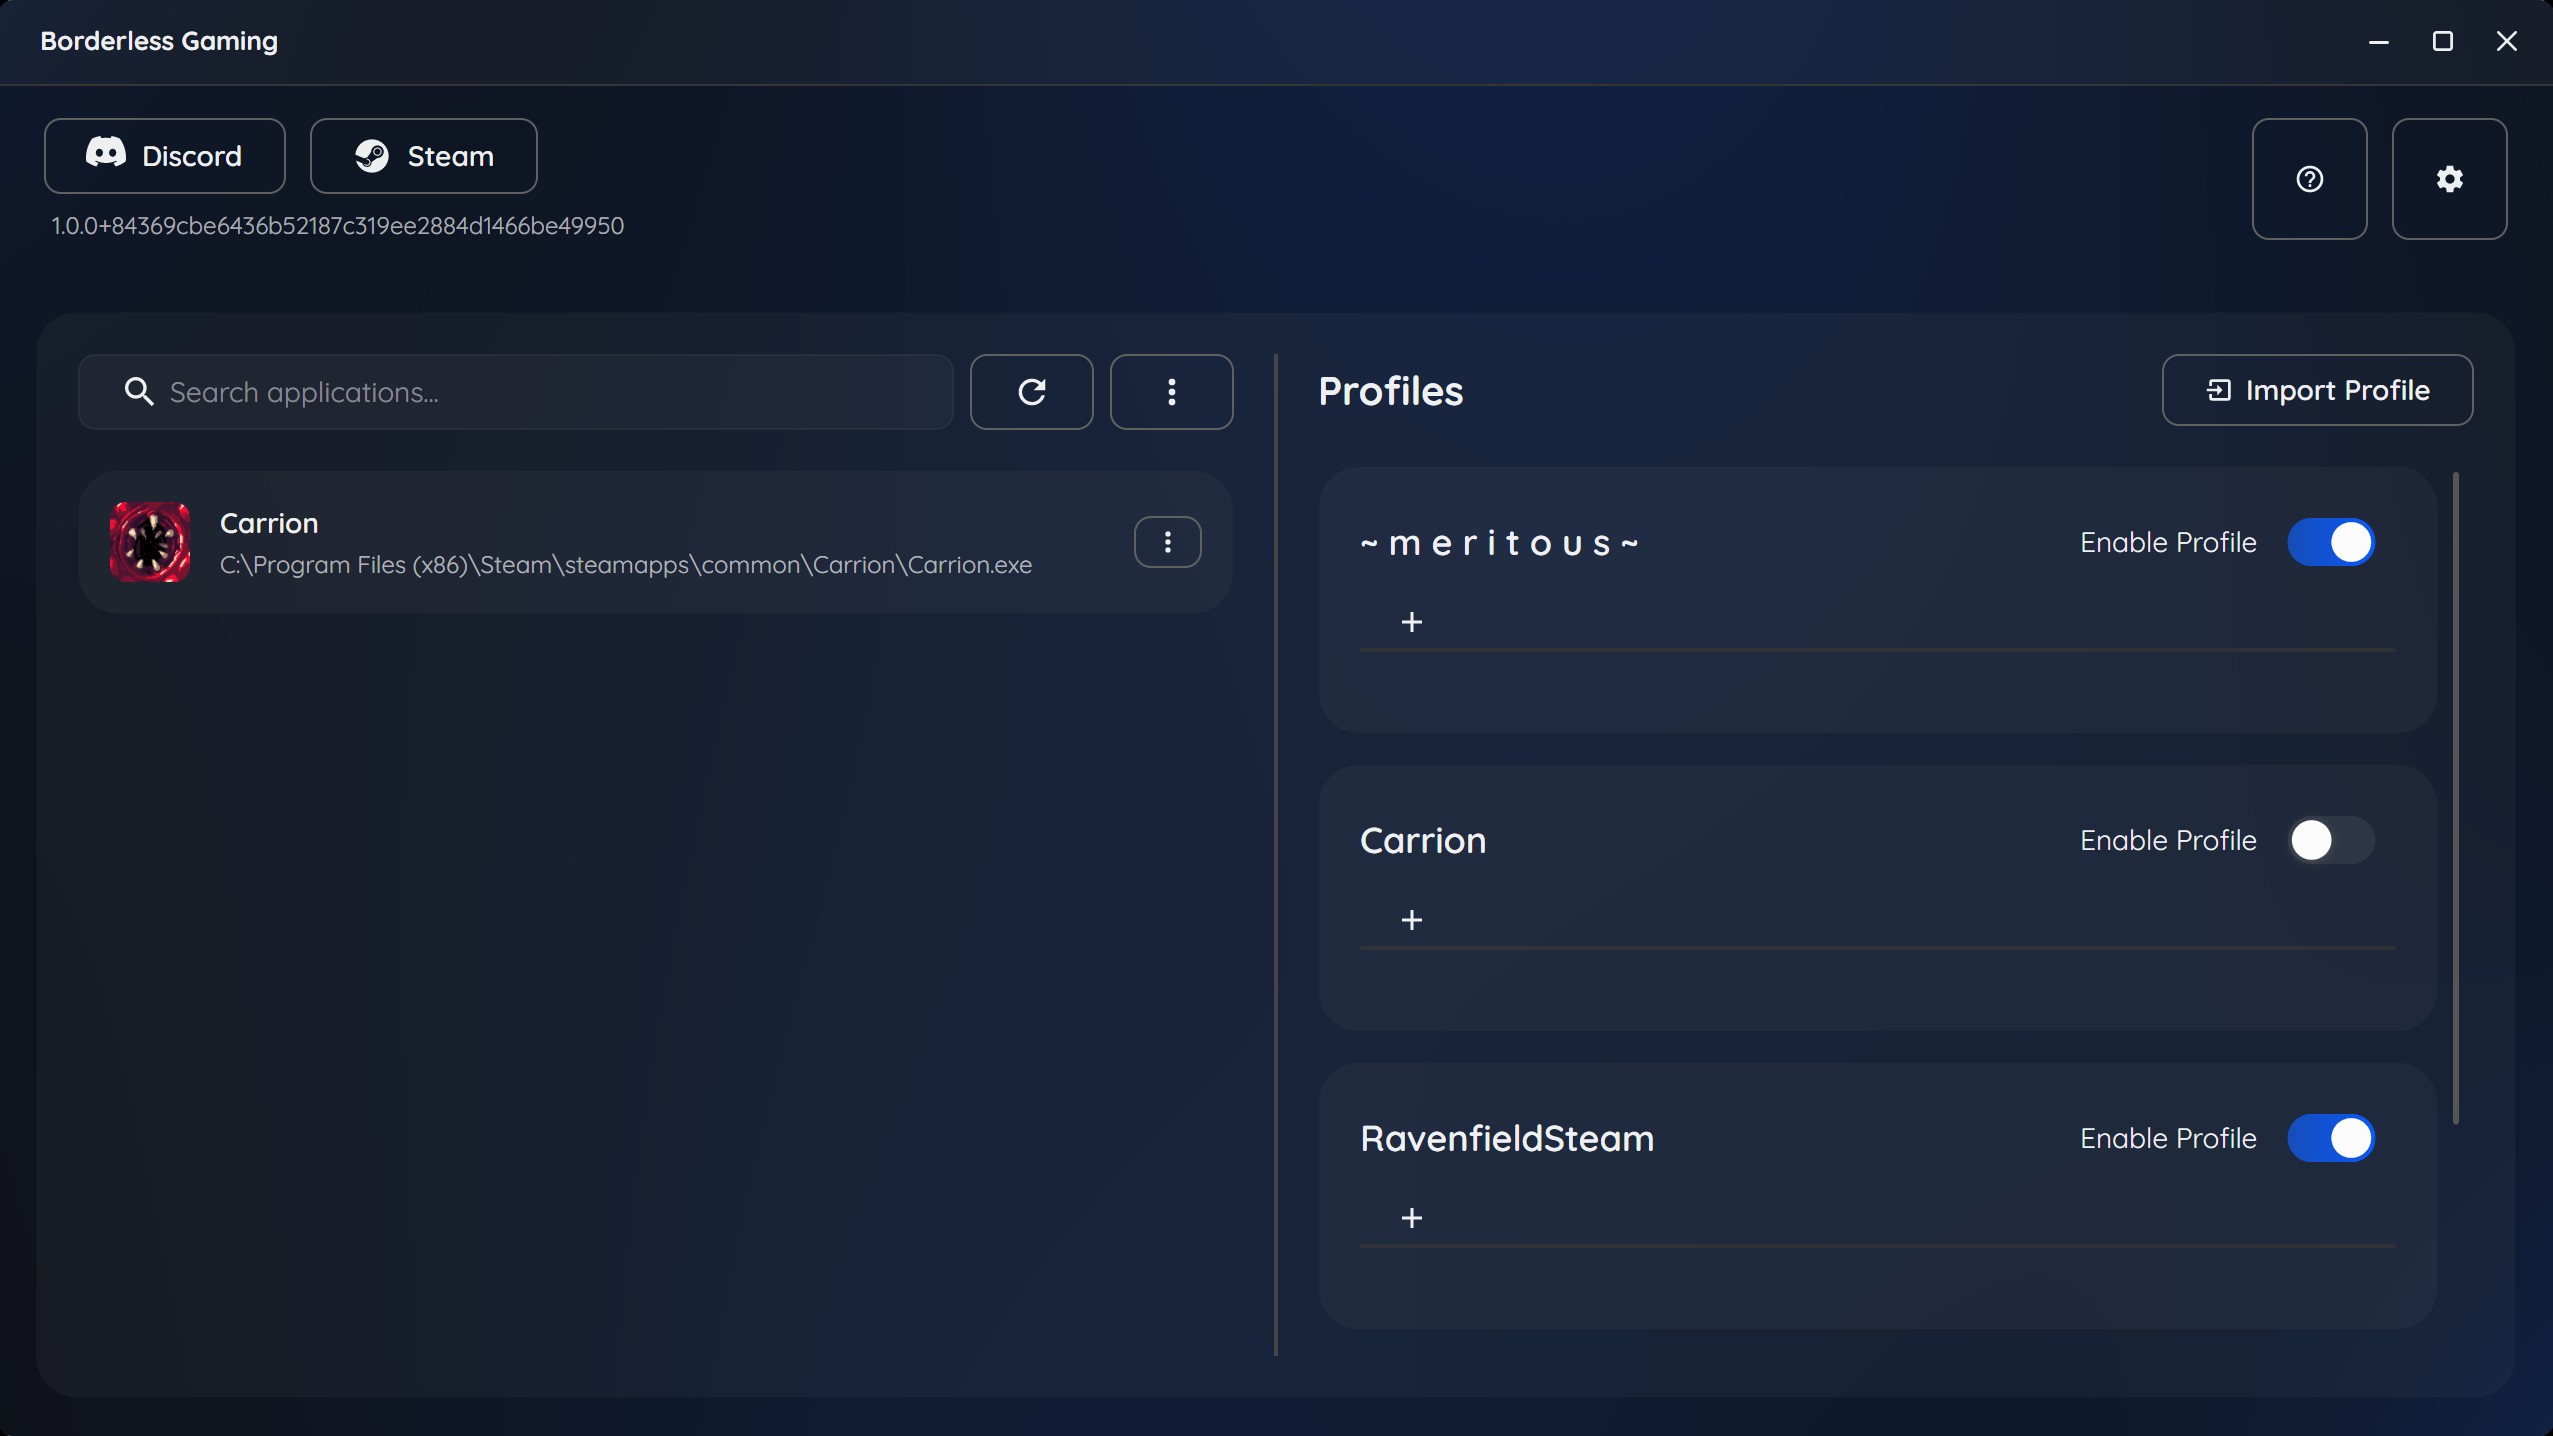Image resolution: width=2553 pixels, height=1436 pixels.
Task: Disable the ~meritous~ profile toggle
Action: click(x=2330, y=542)
